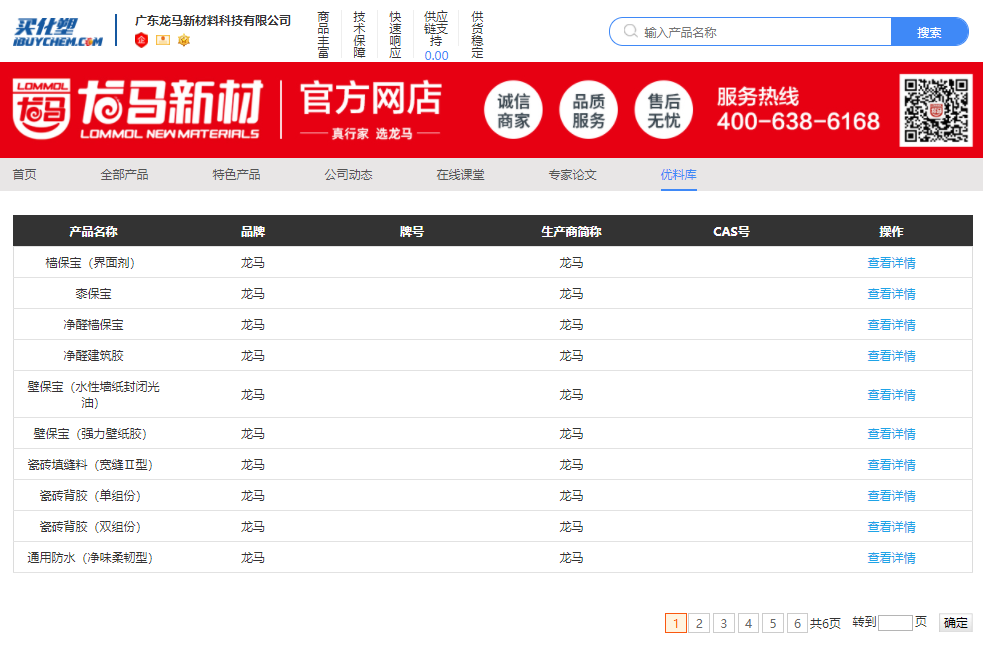Click product name 漆保宝
Viewport: 983px width, 649px height.
click(93, 293)
